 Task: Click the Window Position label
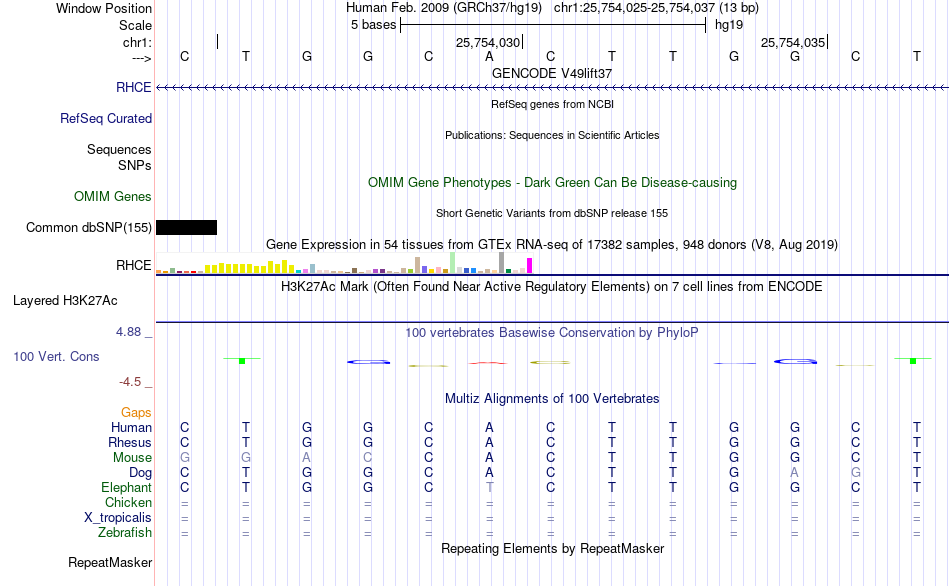point(104,8)
